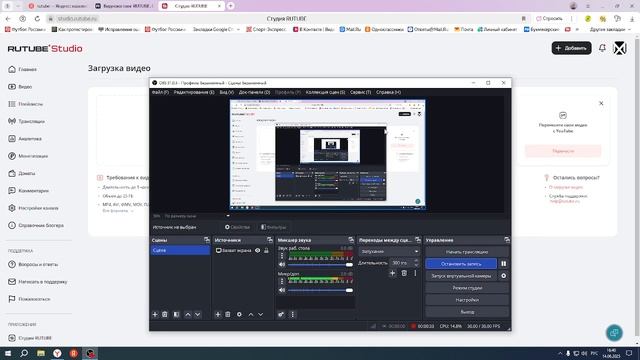The height and width of the screenshot is (360, 640).
Task: Open Настройки button in OBS controls
Action: [467, 300]
